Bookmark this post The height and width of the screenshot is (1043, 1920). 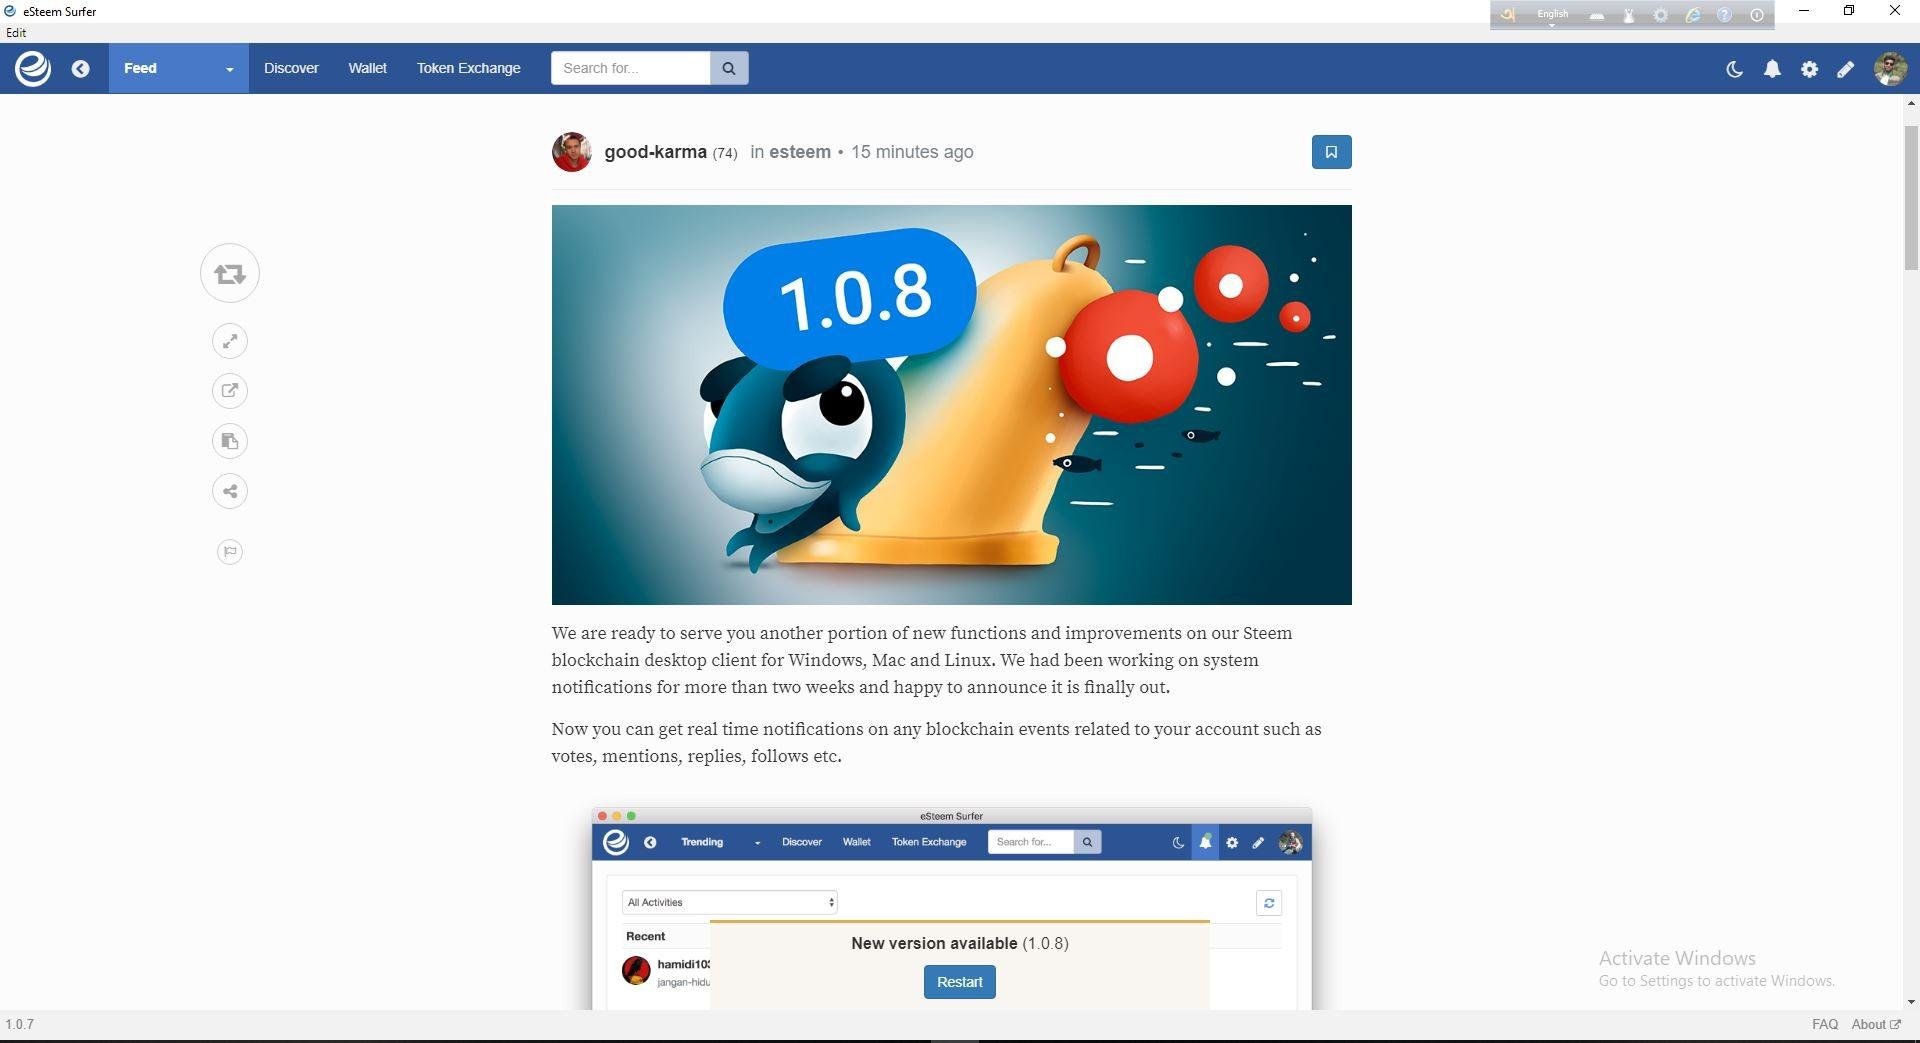1331,152
